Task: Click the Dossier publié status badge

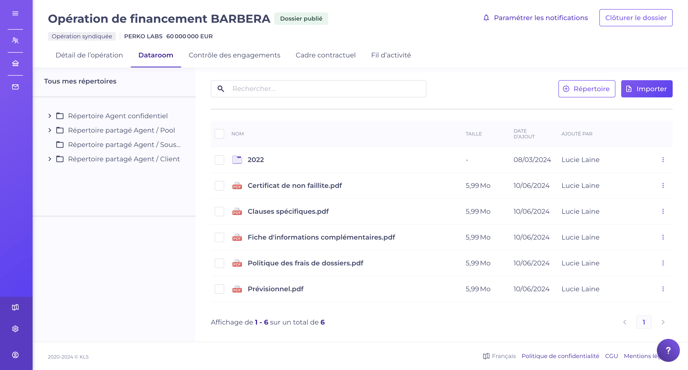Action: pyautogui.click(x=301, y=19)
